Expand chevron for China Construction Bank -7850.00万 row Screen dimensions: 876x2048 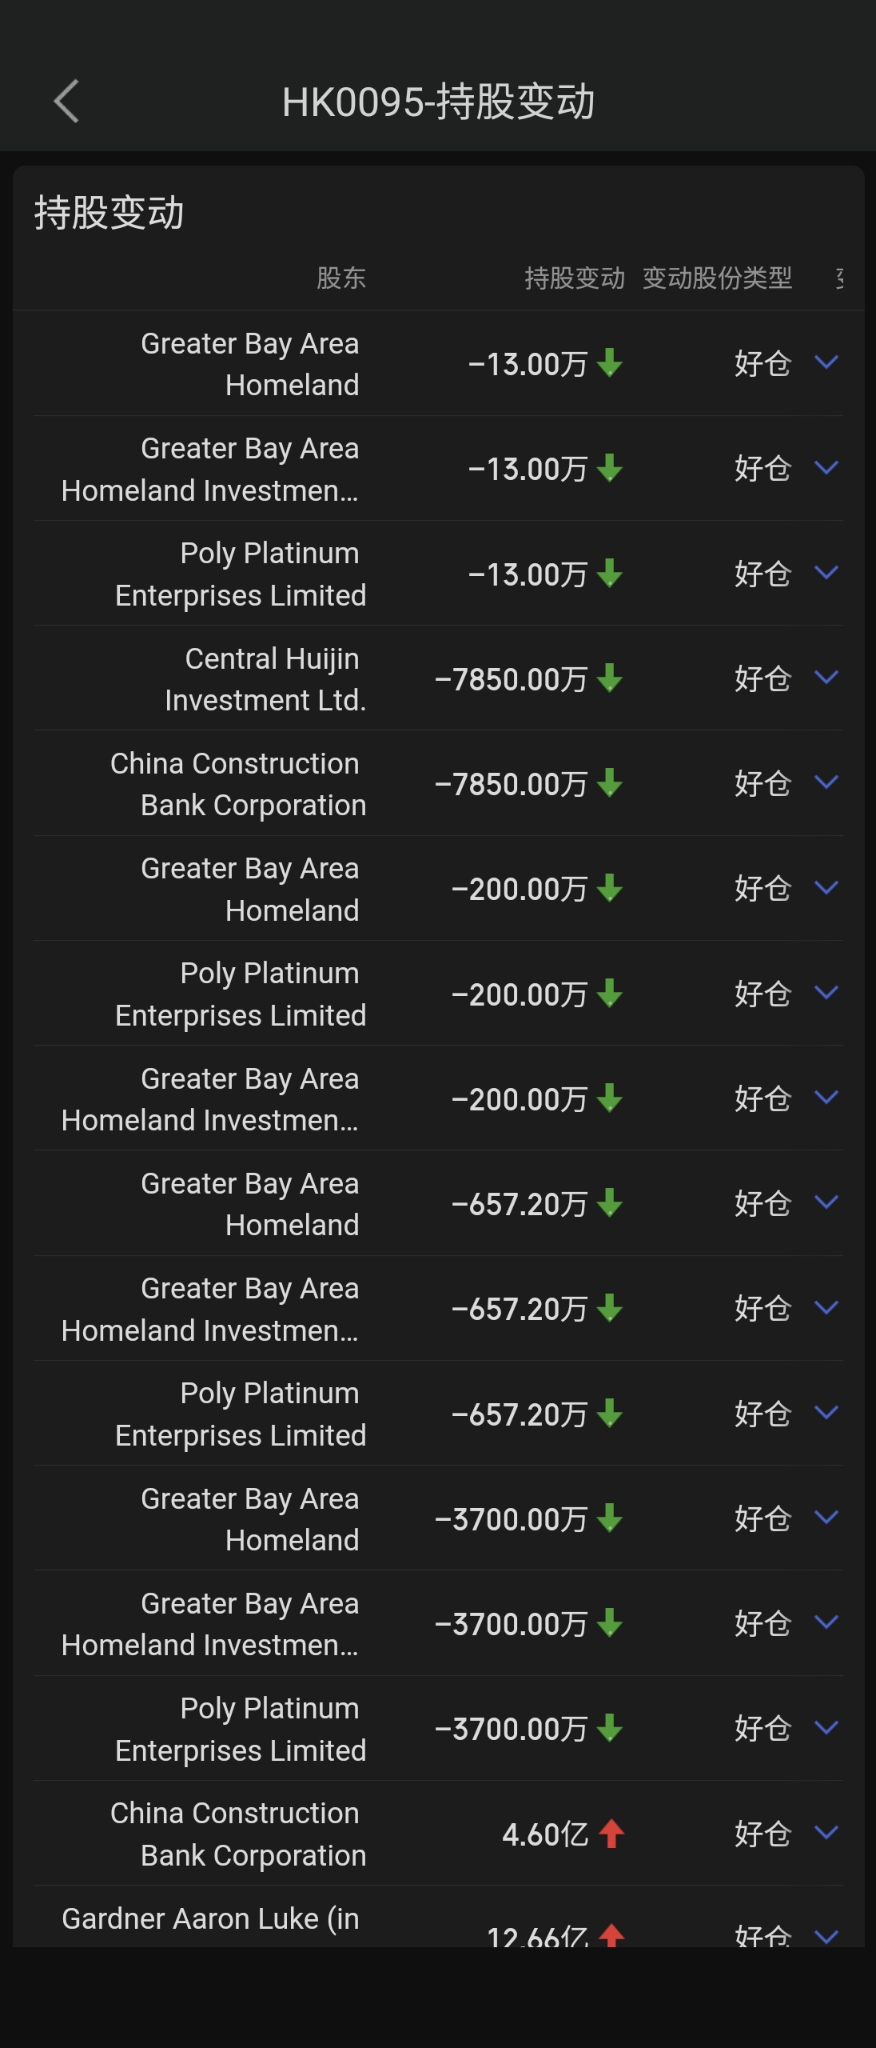(826, 783)
